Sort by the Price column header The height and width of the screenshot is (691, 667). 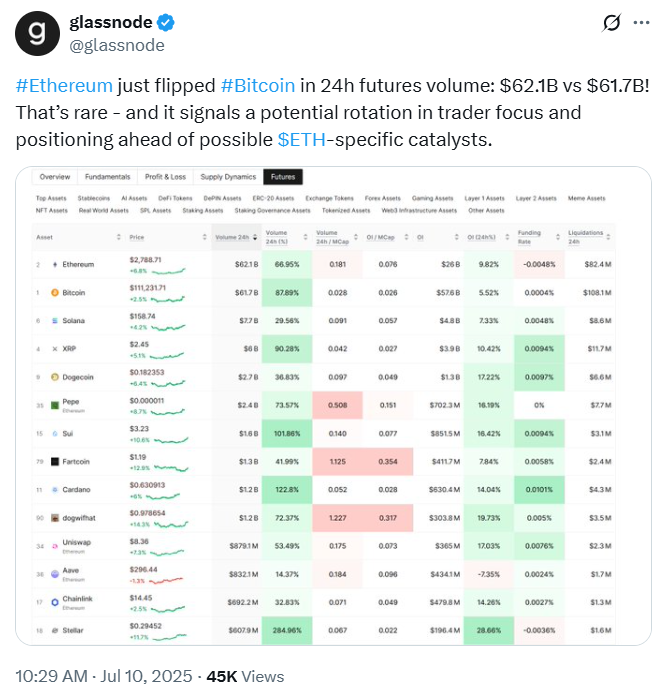point(137,238)
